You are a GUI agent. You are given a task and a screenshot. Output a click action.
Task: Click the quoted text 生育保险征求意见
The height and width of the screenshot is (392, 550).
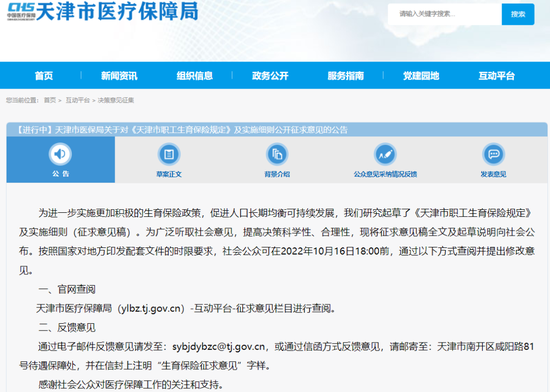[199, 366]
